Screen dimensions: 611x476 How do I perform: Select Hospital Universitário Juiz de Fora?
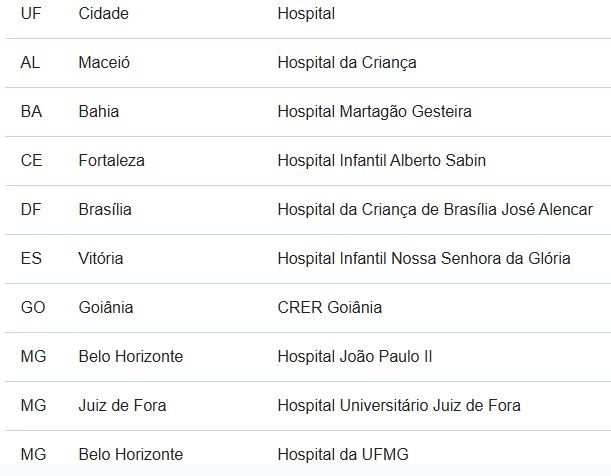click(399, 406)
